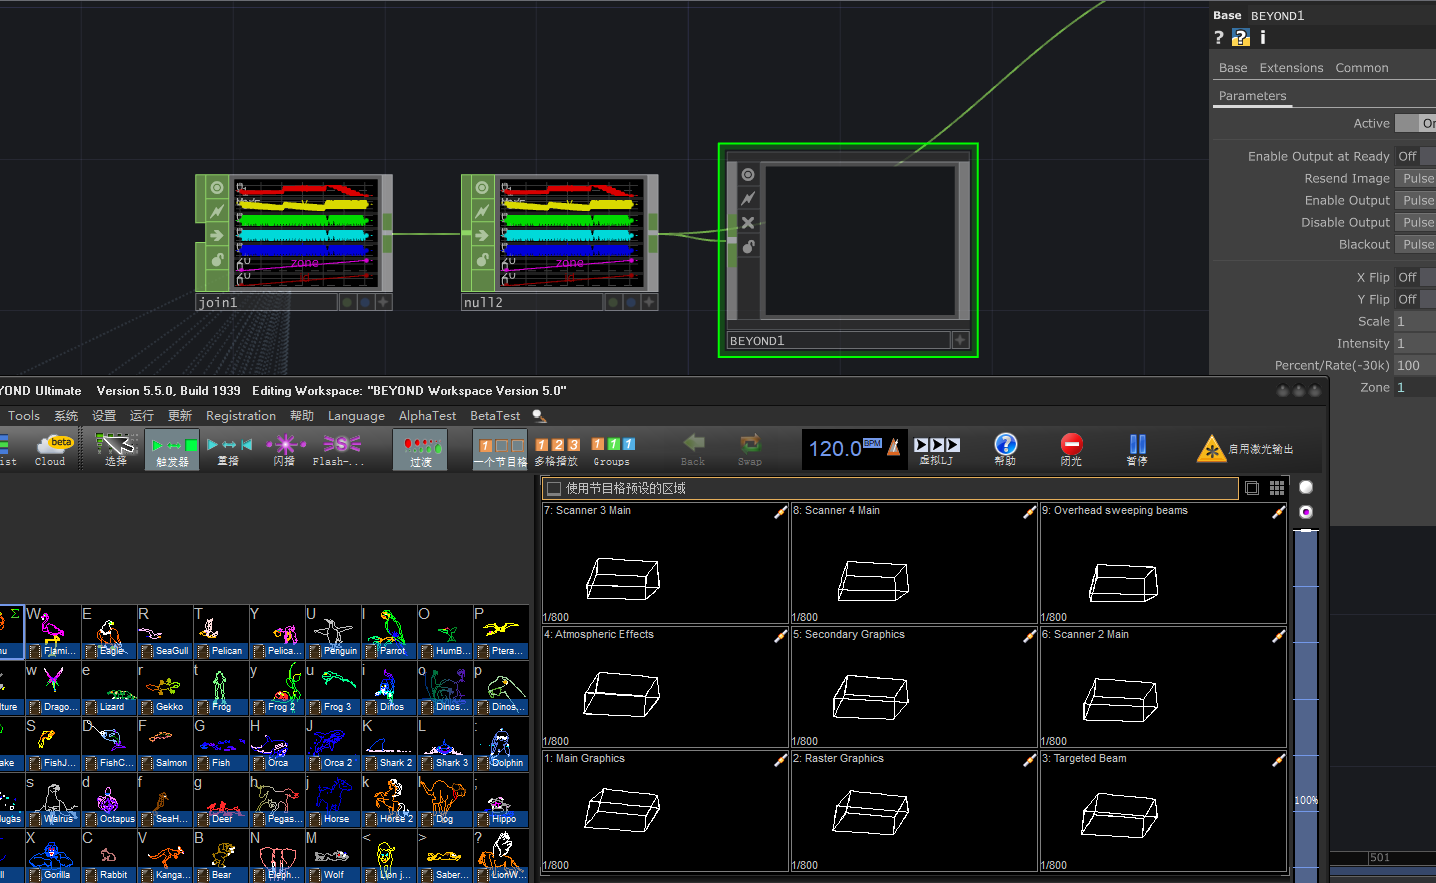Screen dimensions: 1436x883
Task: Click the plus icon beside null2 name
Action: click(x=649, y=302)
